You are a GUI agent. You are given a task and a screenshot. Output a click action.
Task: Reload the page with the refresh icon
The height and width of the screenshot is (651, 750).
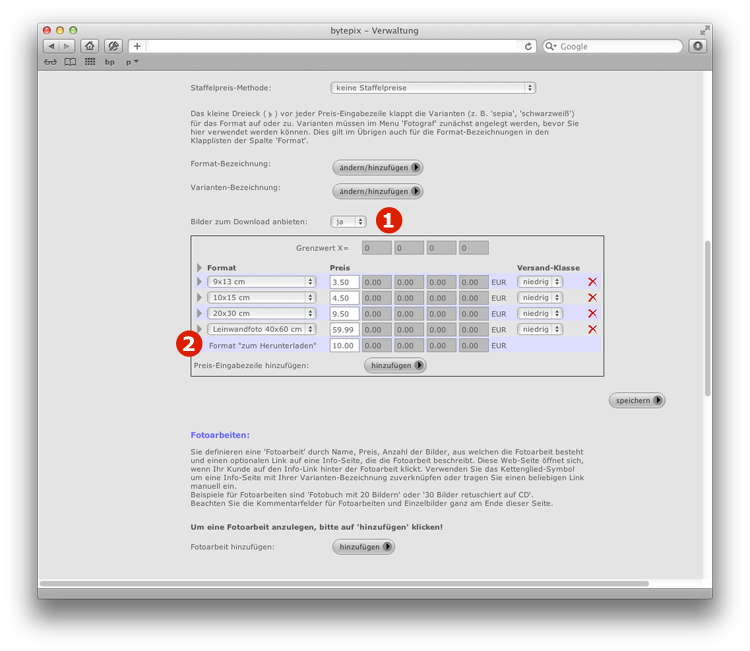click(x=528, y=46)
